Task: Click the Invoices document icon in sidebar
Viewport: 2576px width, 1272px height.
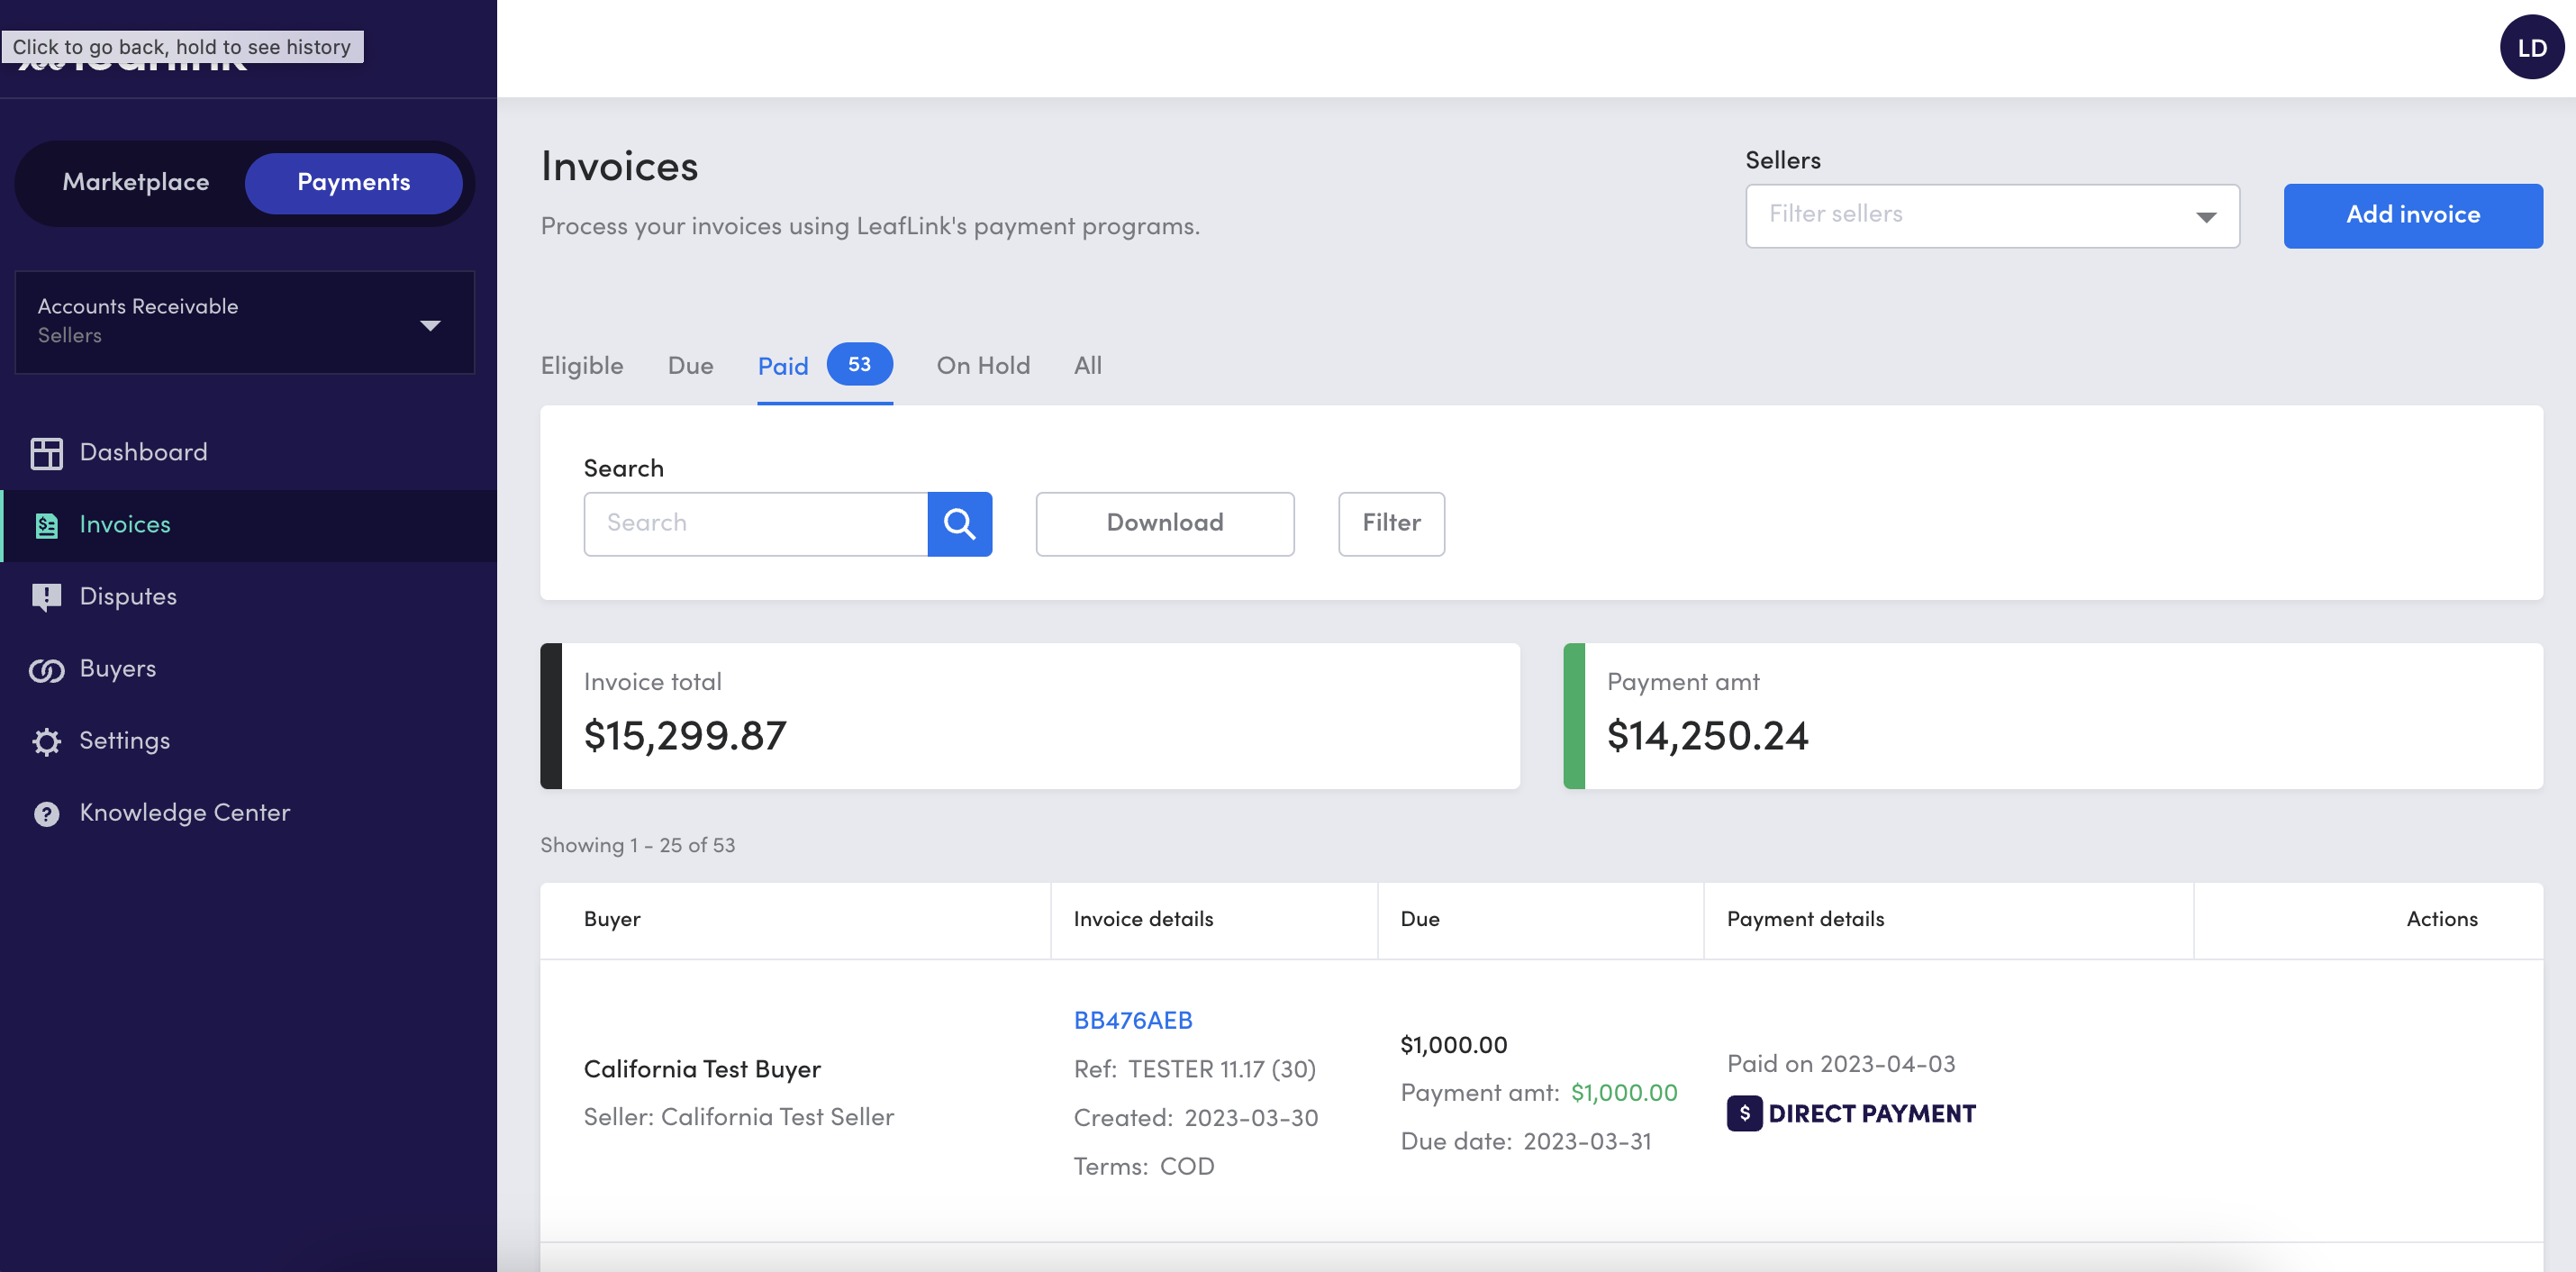Action: (x=46, y=525)
